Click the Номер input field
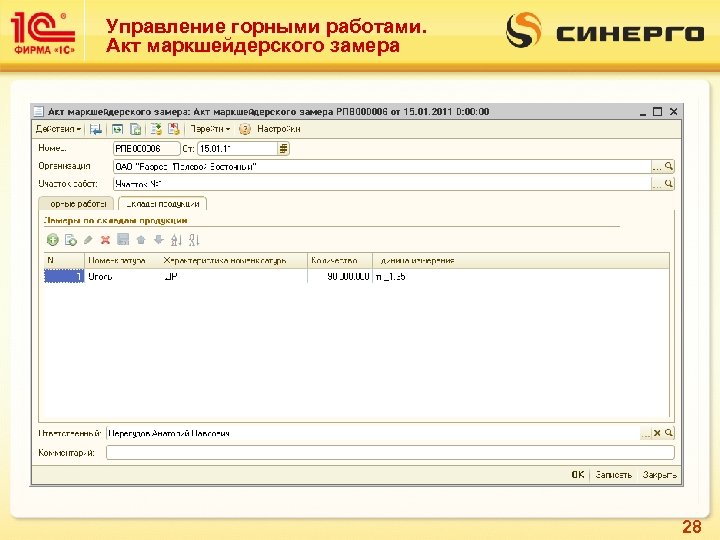Viewport: 720px width, 540px height. tap(146, 149)
